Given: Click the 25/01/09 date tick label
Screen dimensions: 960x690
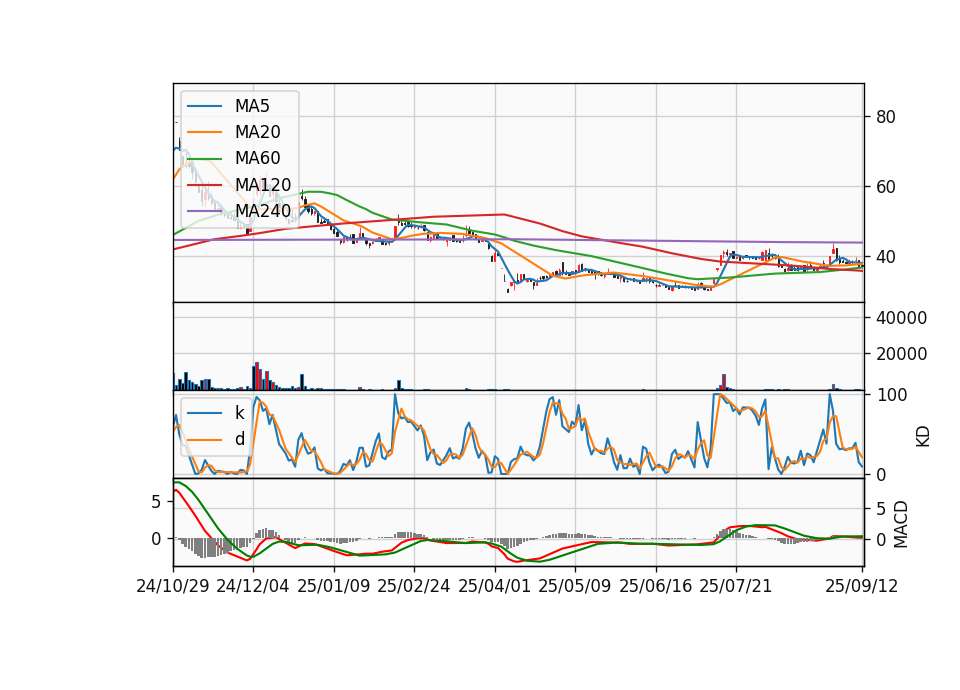Looking at the screenshot, I should (x=334, y=586).
